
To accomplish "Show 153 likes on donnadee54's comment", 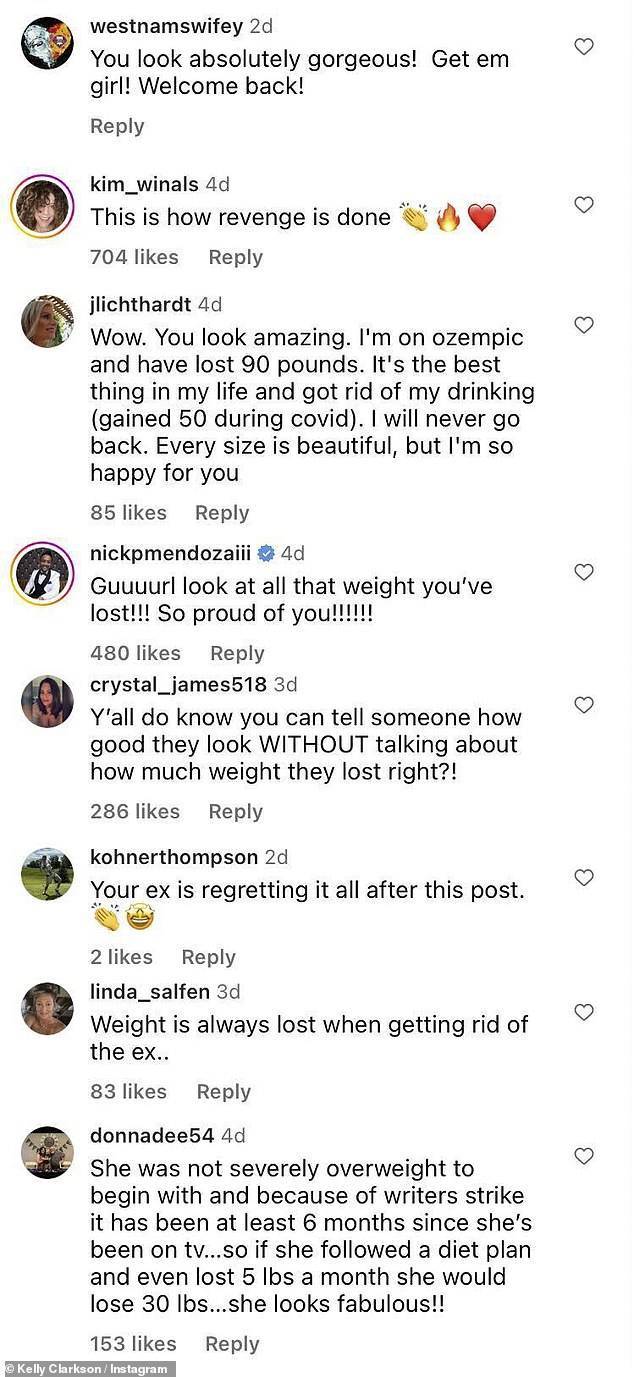I will (133, 1344).
